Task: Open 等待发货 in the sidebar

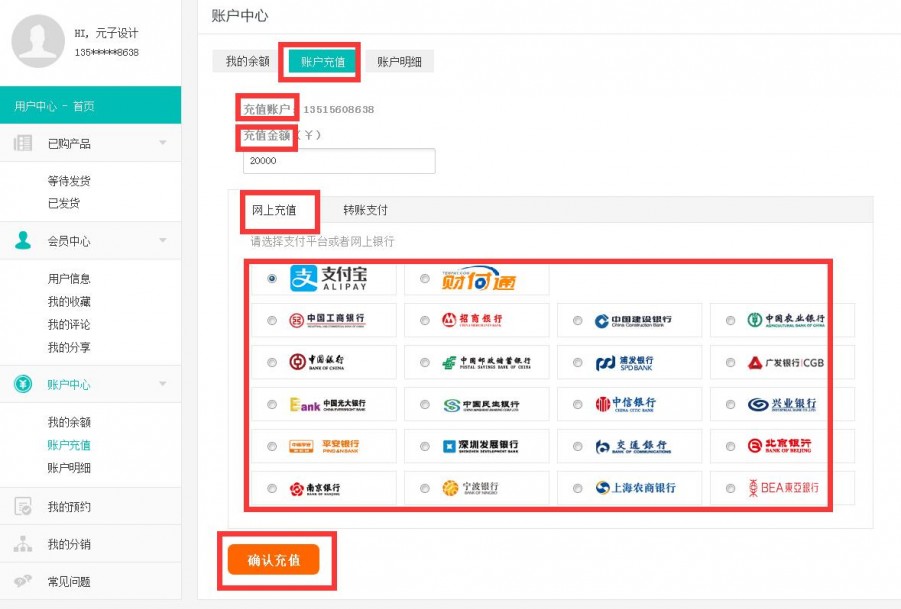Action: [69, 181]
